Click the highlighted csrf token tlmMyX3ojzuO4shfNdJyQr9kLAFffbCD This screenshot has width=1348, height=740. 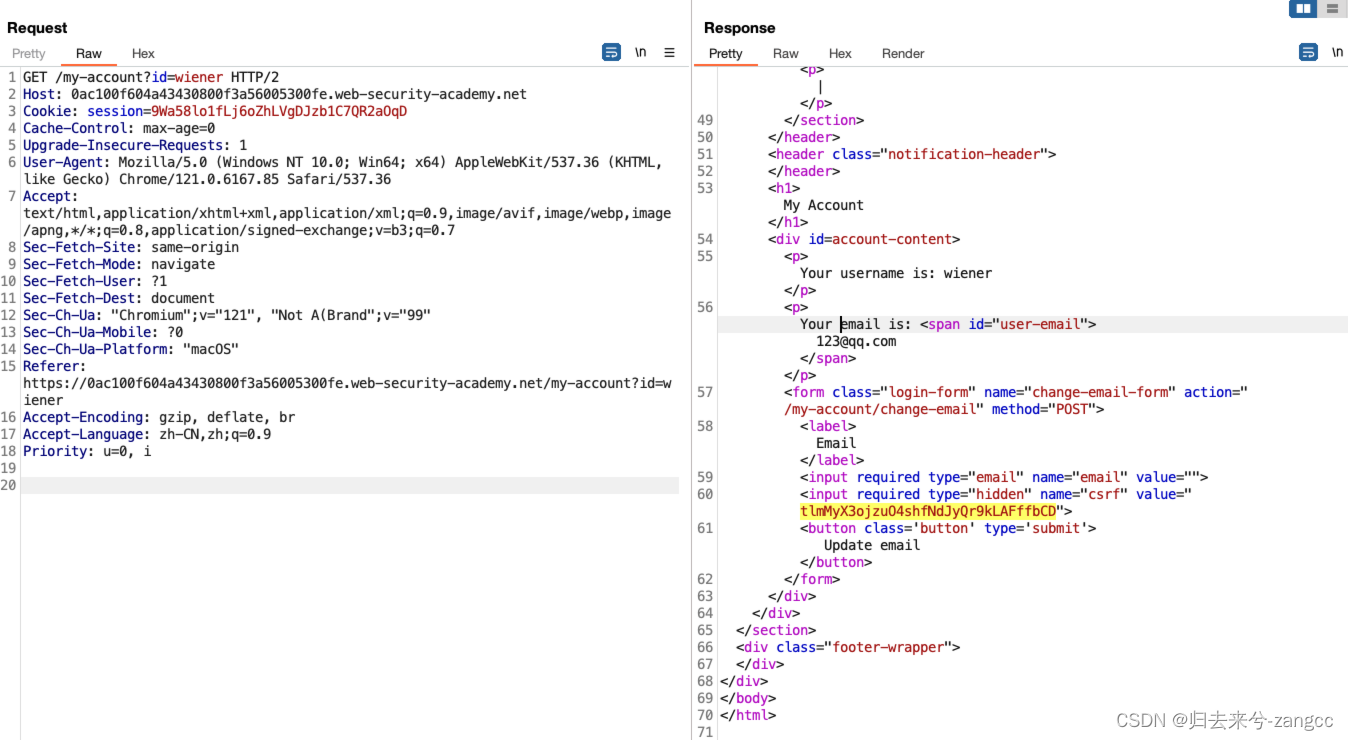click(x=928, y=511)
